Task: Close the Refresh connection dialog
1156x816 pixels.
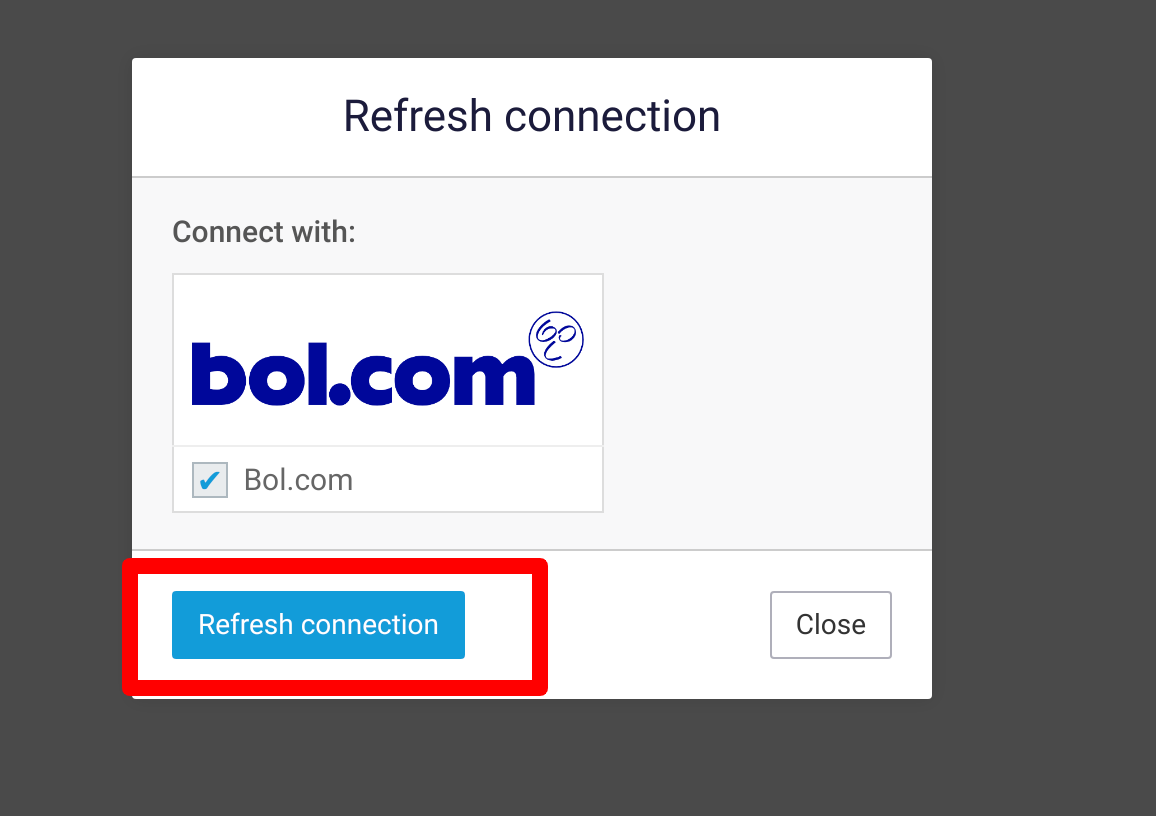Action: (x=830, y=624)
